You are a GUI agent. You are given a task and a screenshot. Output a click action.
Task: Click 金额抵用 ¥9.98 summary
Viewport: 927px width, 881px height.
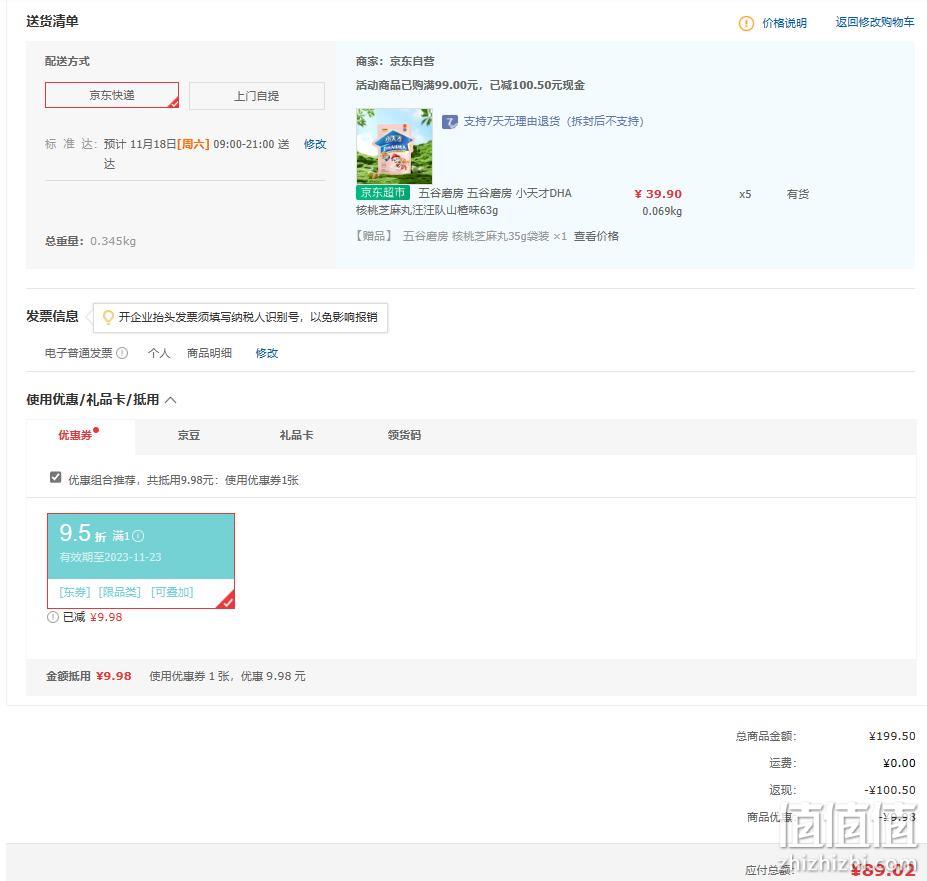(x=89, y=676)
